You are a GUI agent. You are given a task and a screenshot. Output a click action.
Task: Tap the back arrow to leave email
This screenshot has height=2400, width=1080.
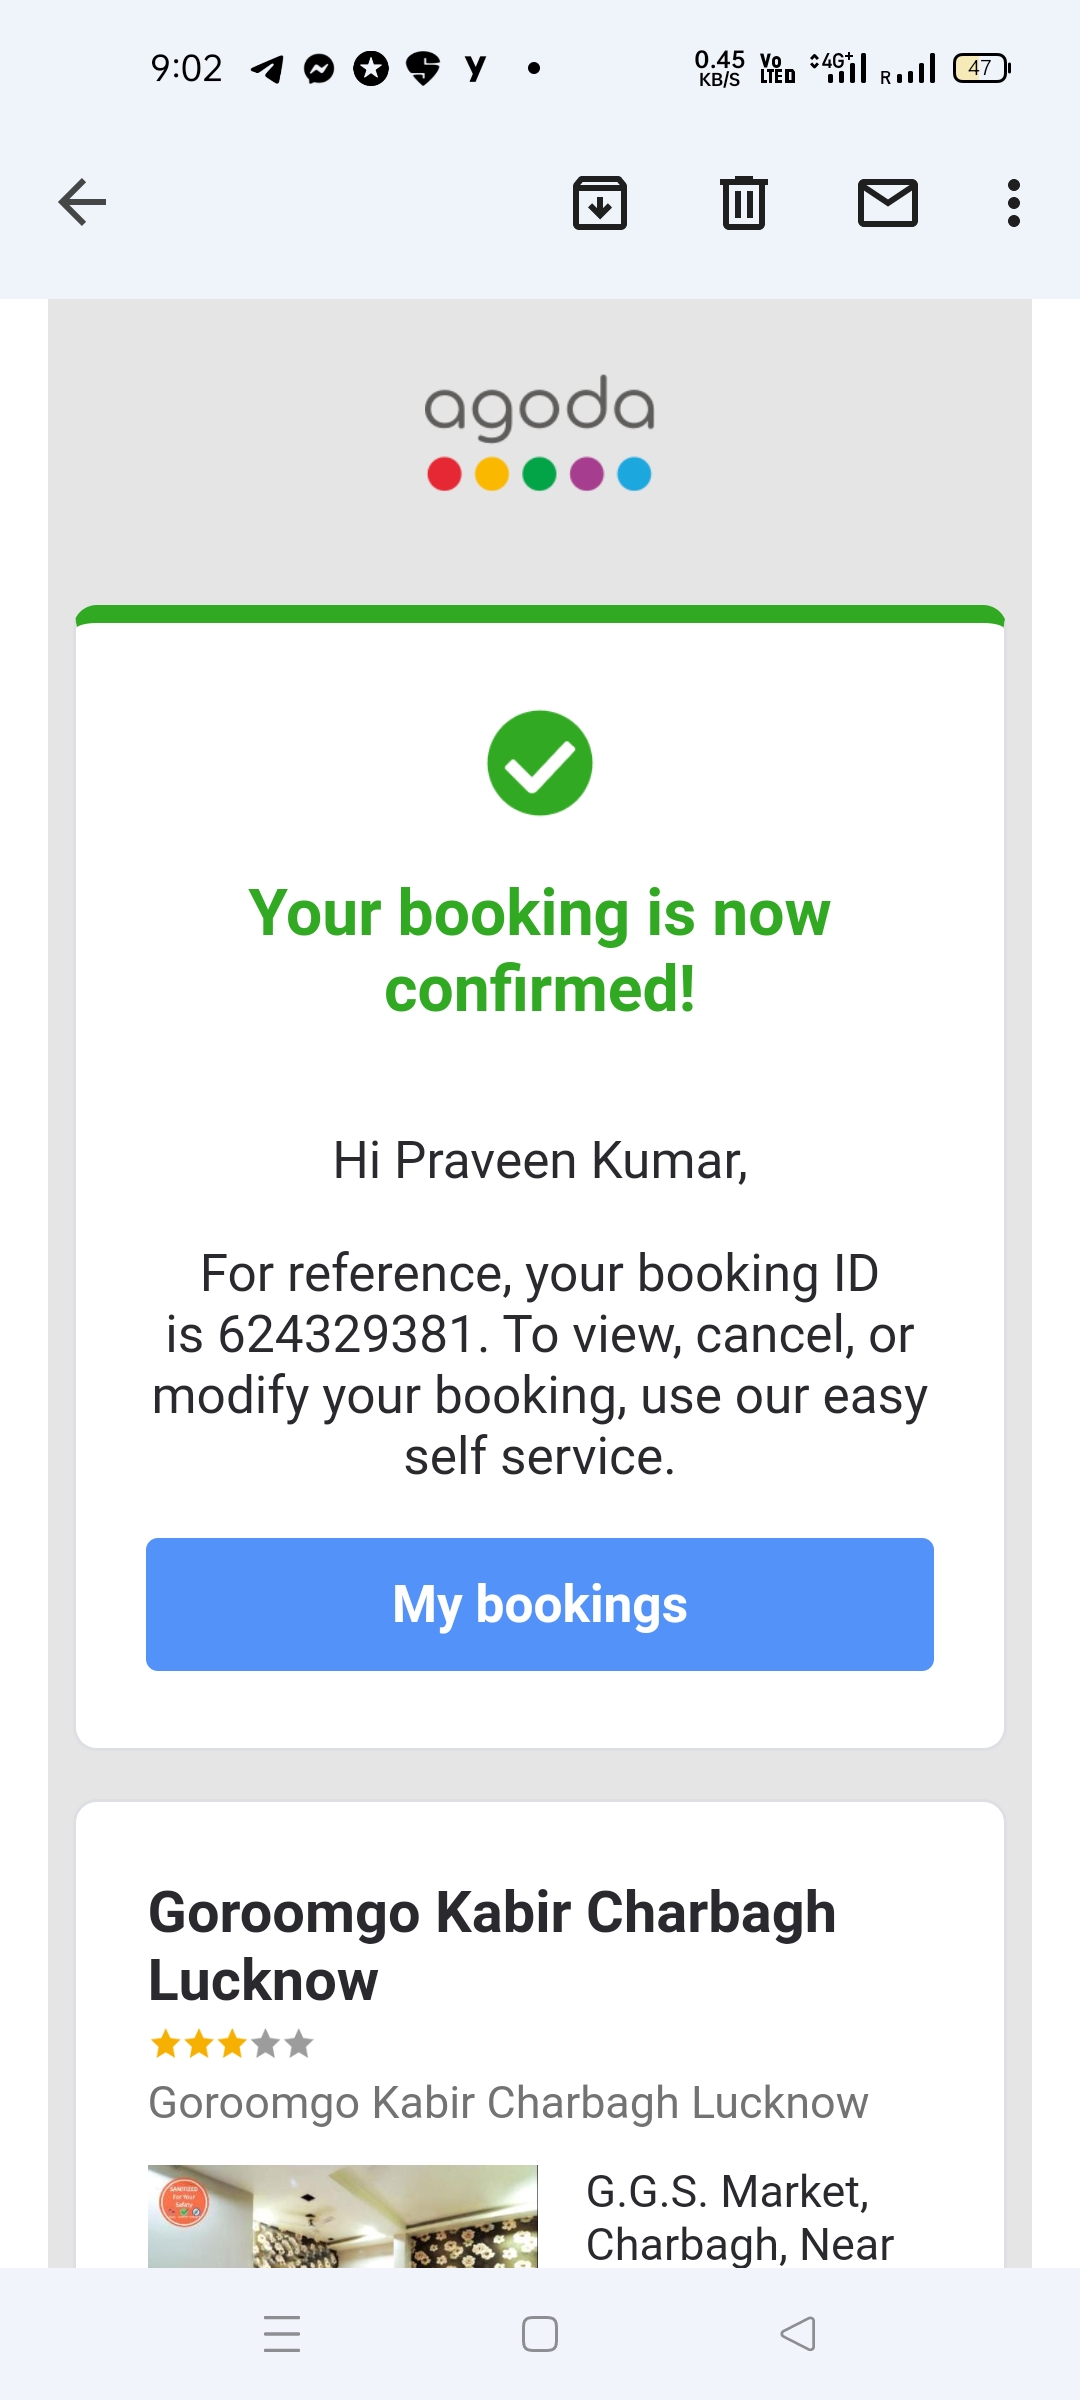coord(82,203)
